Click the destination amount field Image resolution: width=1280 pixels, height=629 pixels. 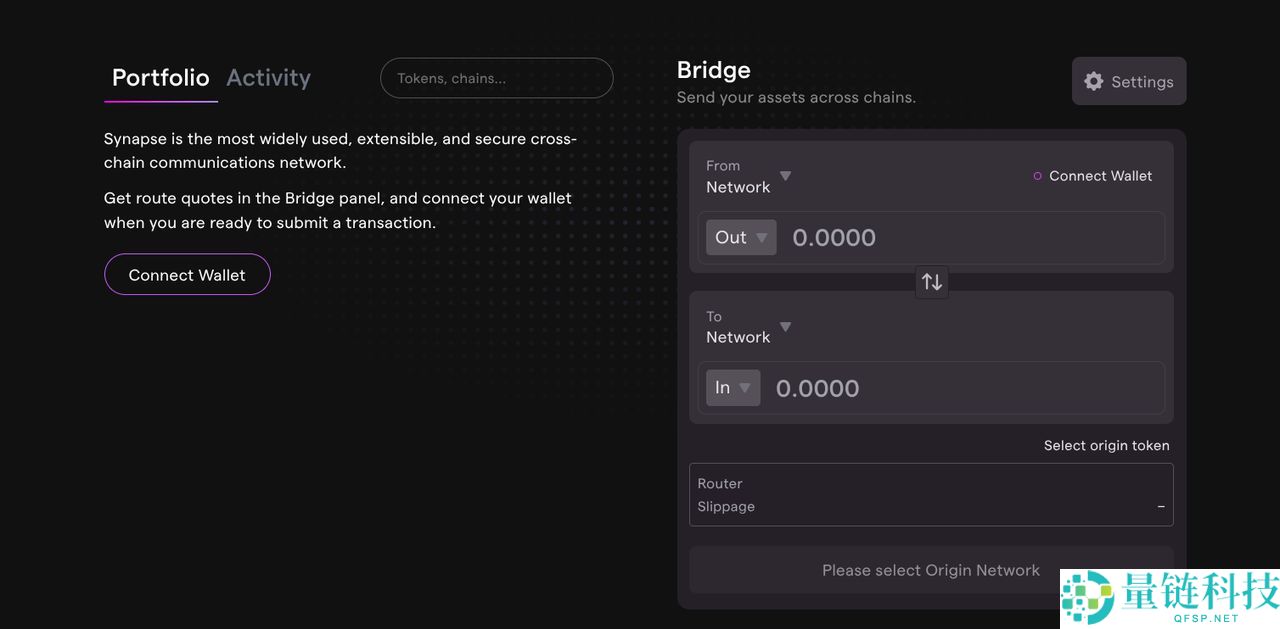click(960, 388)
